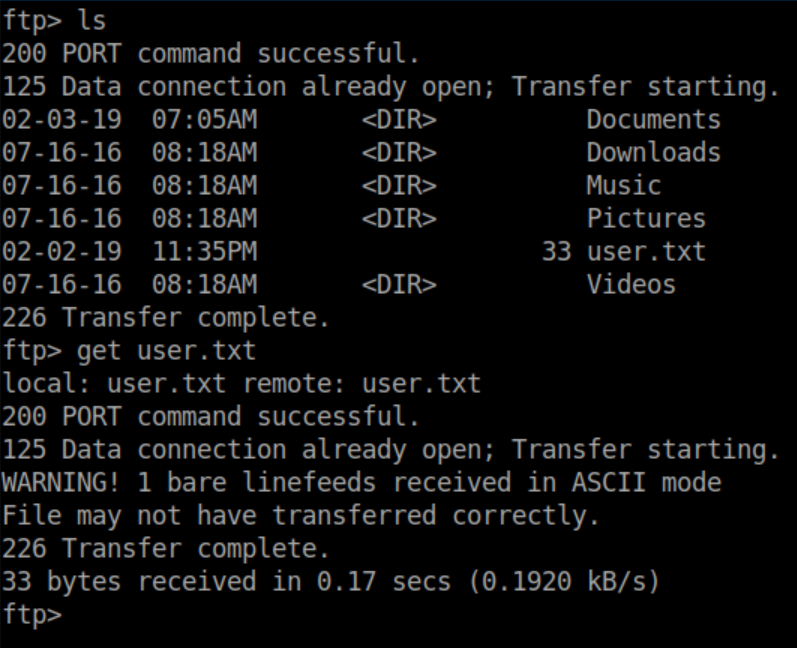
Task: Click the WARNING! bare linefeeds message
Action: (x=361, y=483)
